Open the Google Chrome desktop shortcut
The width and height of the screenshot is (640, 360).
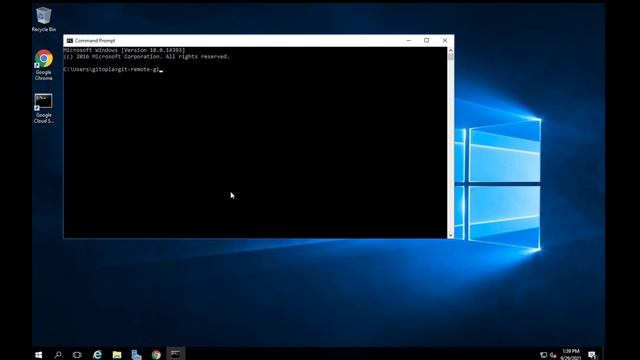pos(44,65)
